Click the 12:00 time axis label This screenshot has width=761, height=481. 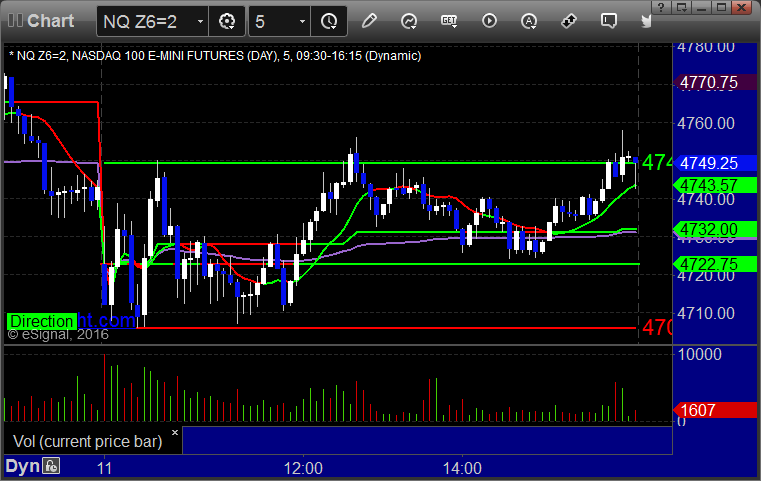tap(303, 468)
